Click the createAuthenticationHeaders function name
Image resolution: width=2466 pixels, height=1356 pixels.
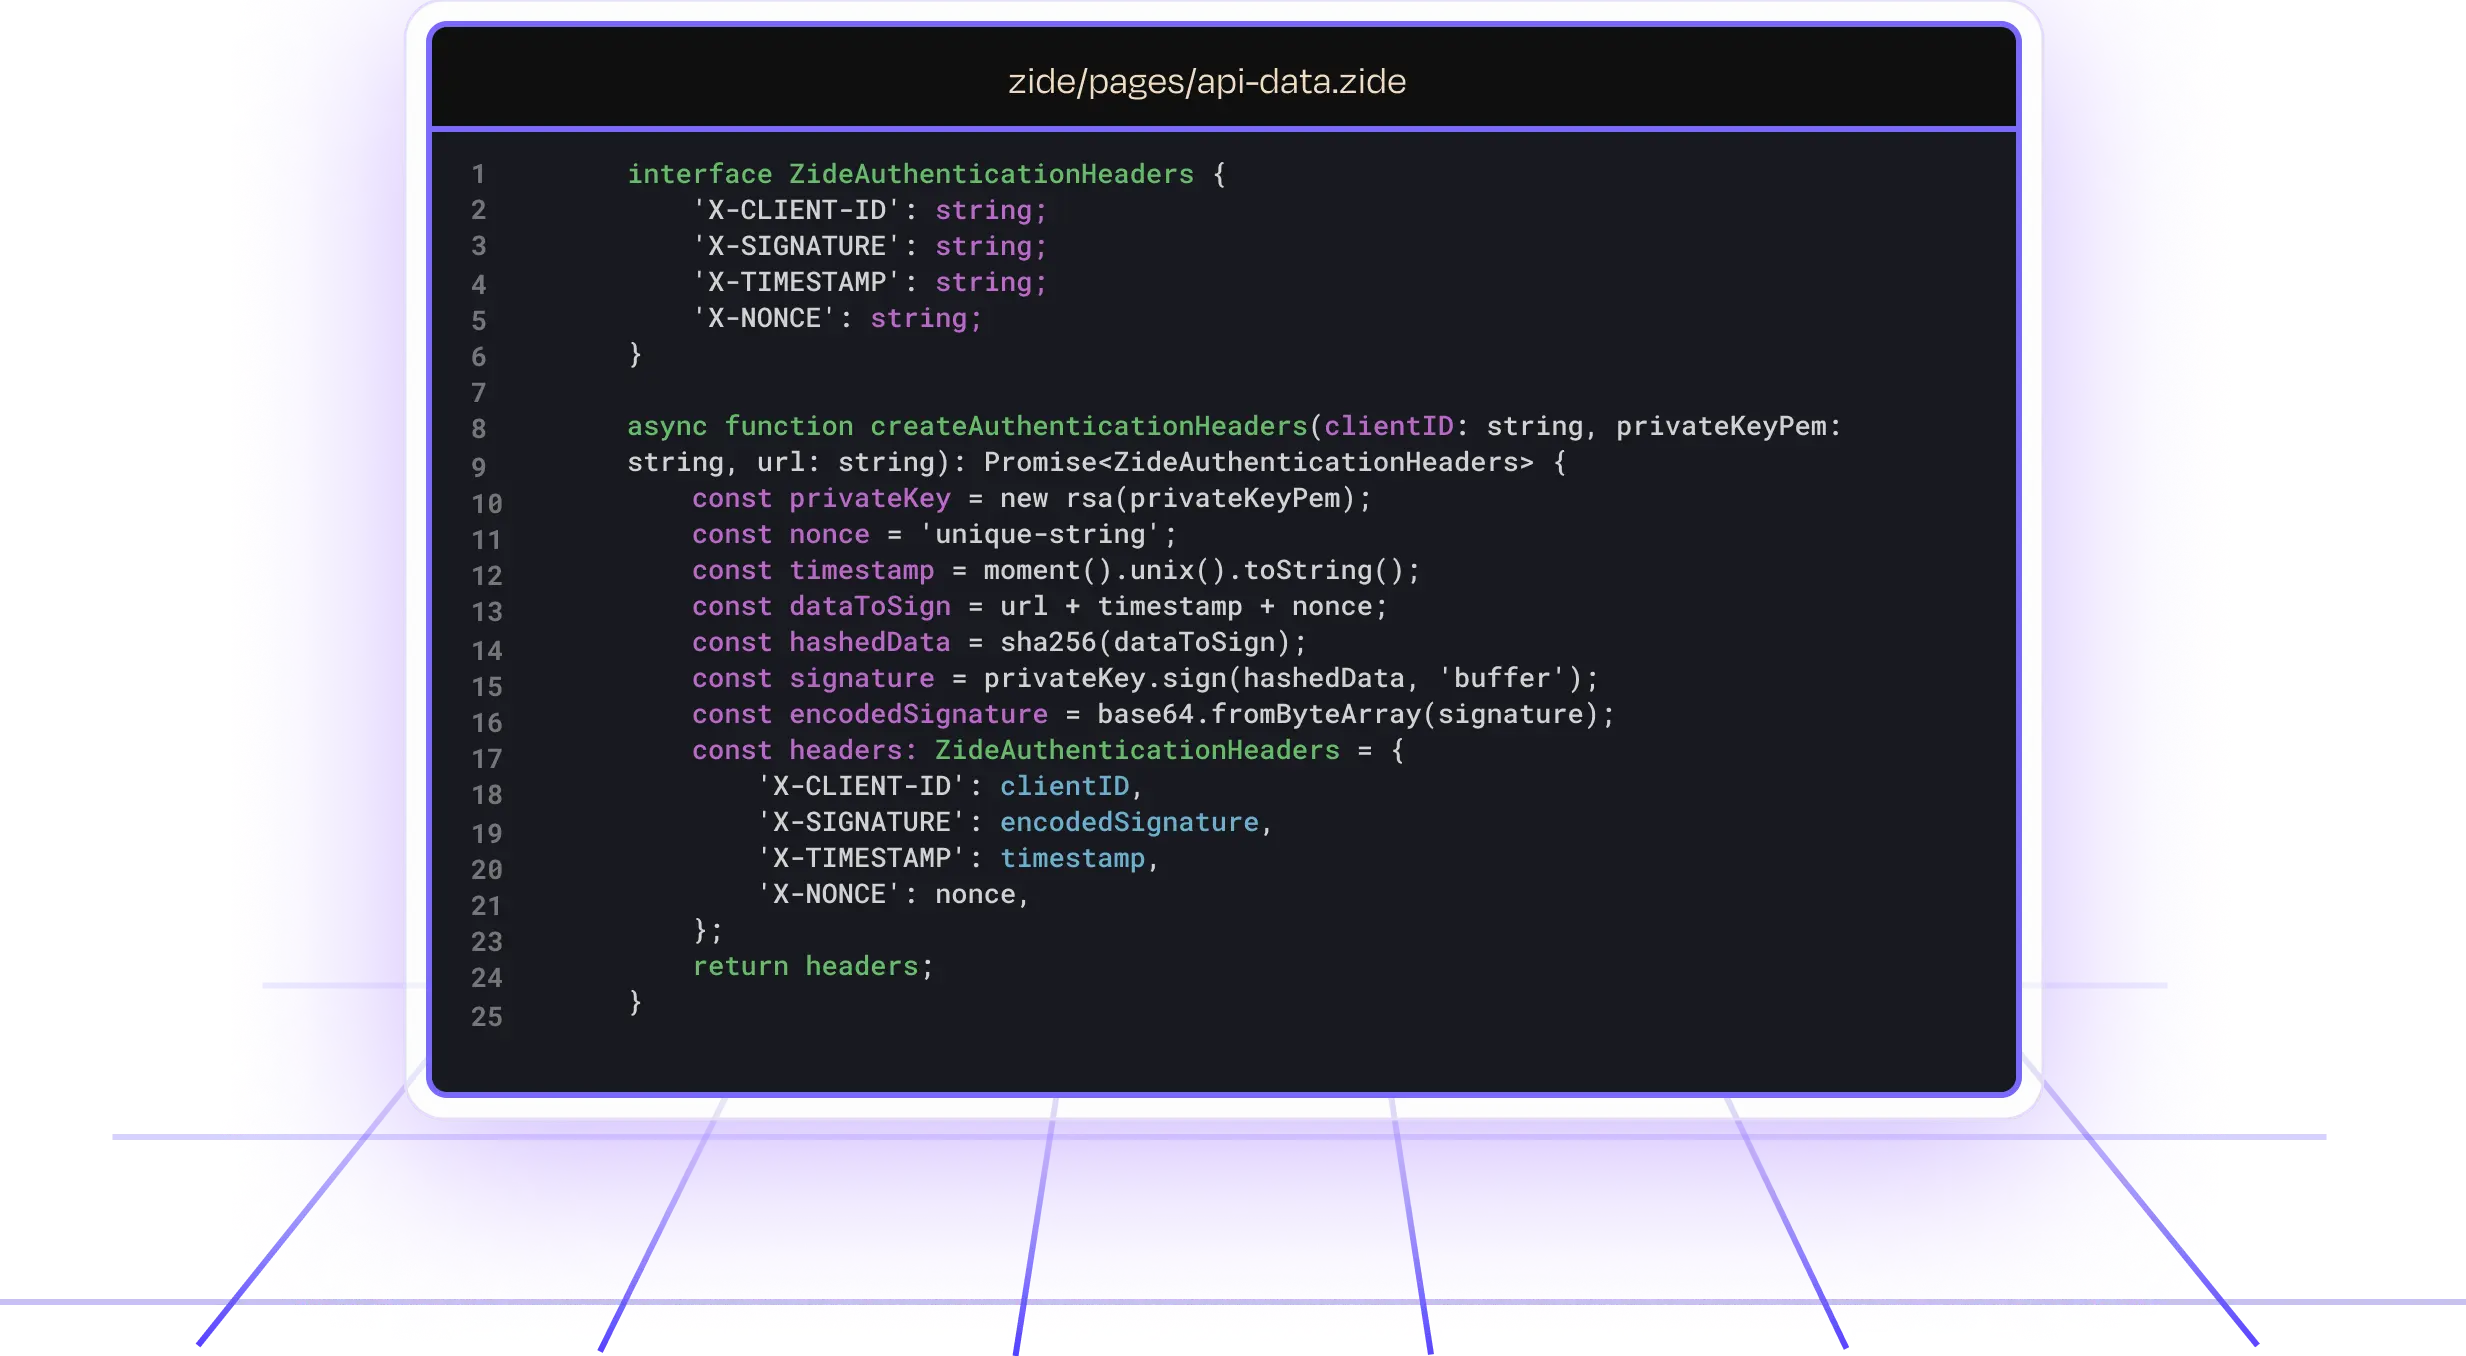click(1088, 426)
